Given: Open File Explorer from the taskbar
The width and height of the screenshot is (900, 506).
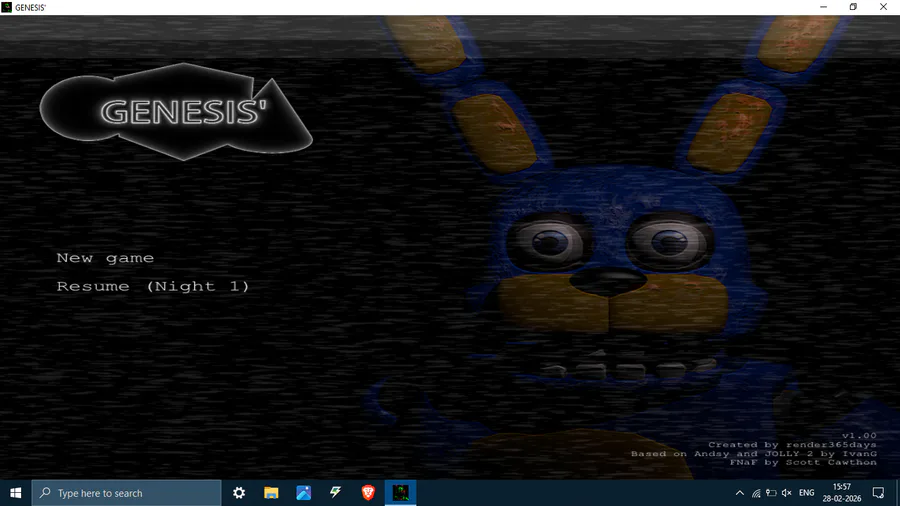Looking at the screenshot, I should pyautogui.click(x=271, y=493).
